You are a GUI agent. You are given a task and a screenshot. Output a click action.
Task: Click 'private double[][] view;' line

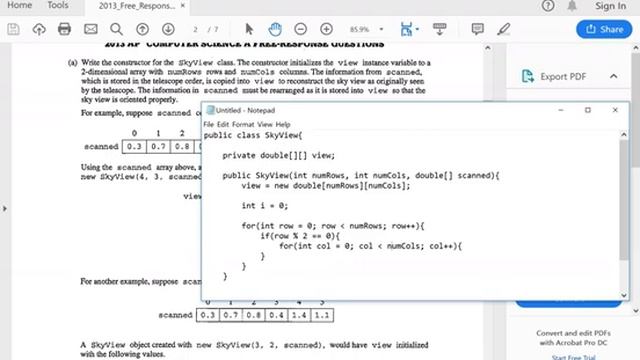click(x=278, y=156)
